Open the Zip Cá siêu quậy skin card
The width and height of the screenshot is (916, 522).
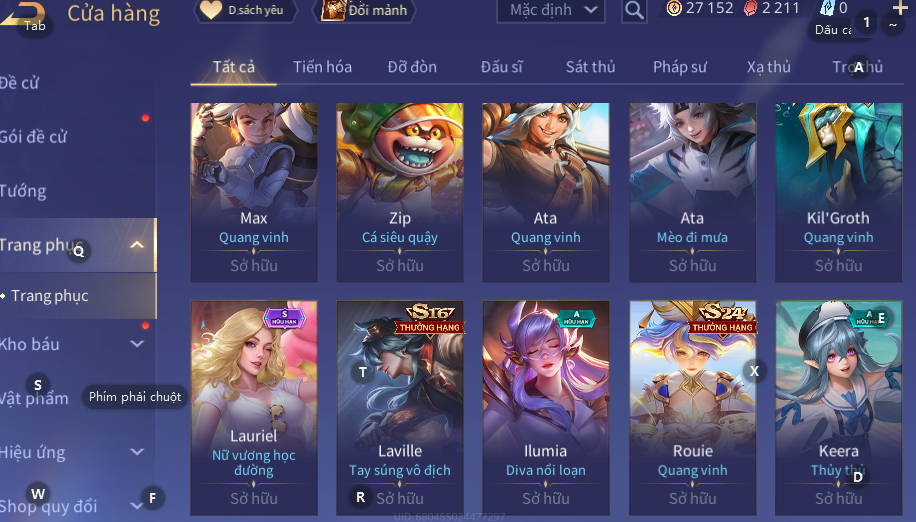coord(400,193)
